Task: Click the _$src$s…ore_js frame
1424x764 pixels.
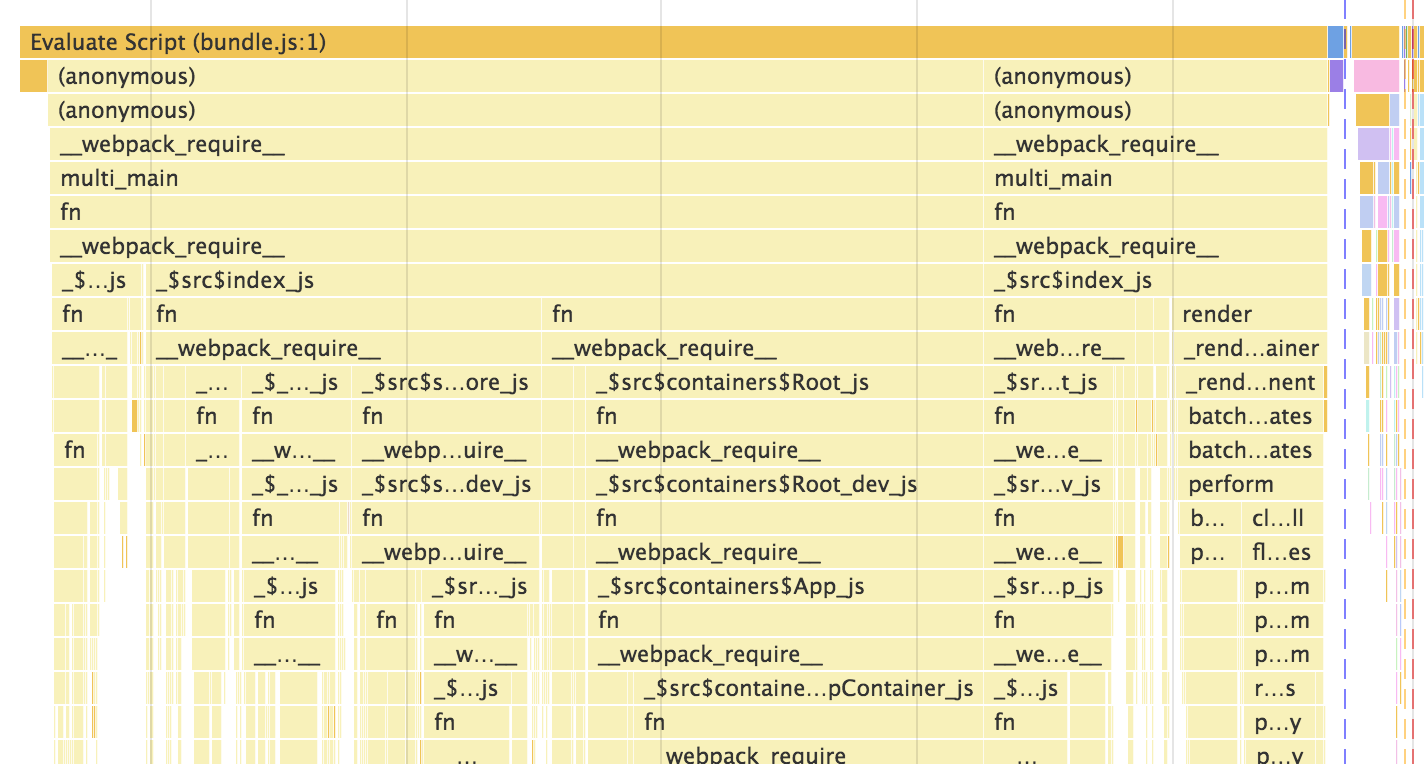Action: pos(447,383)
